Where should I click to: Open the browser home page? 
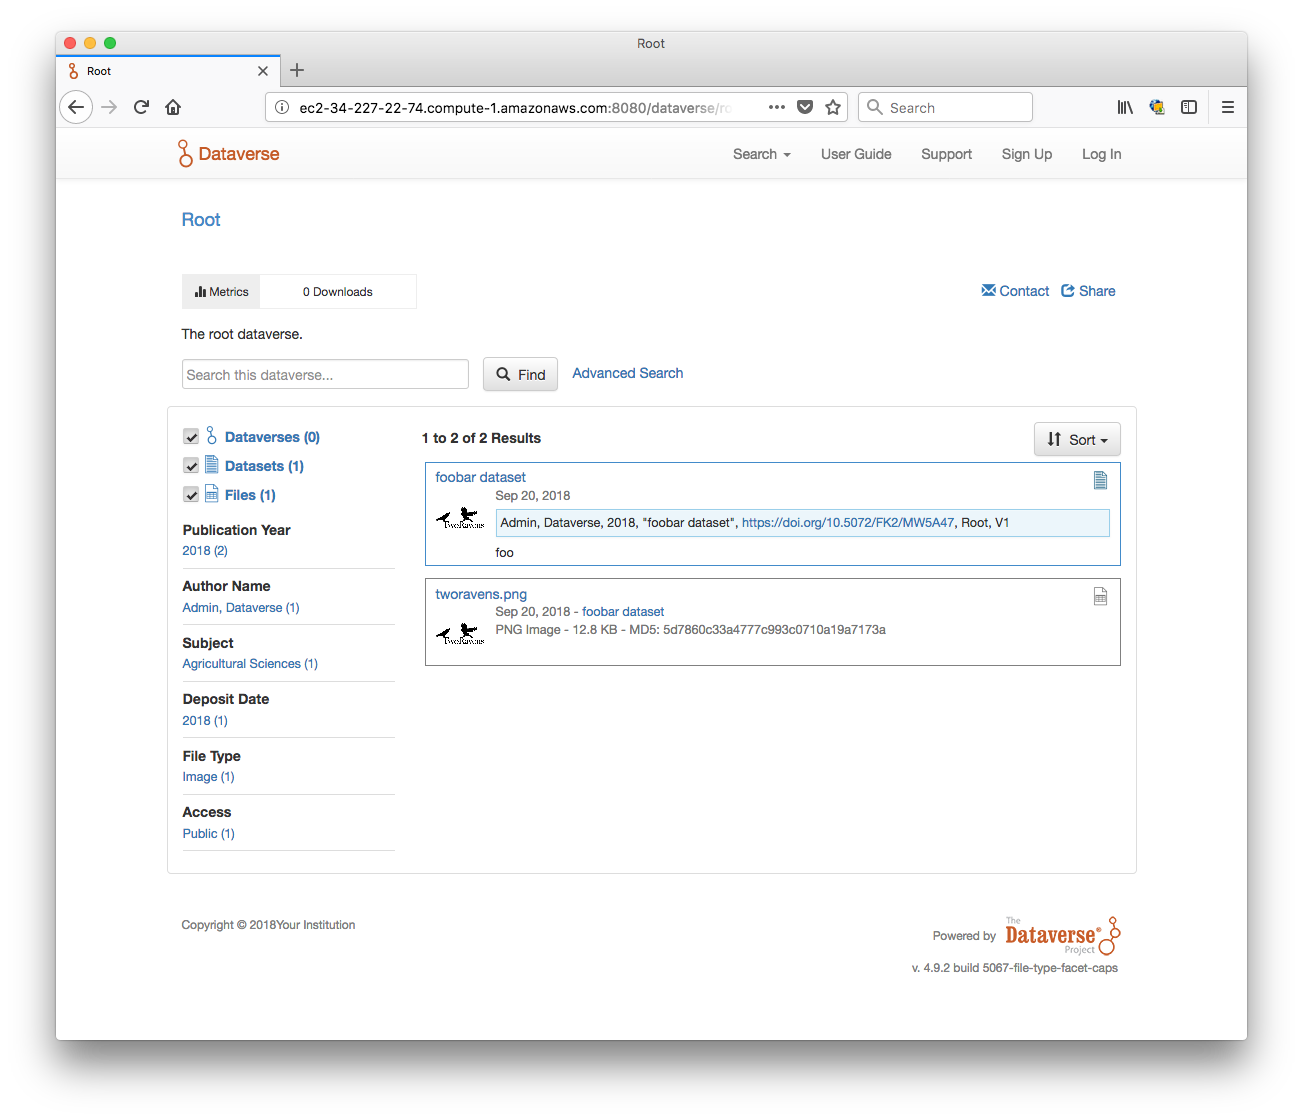click(x=173, y=107)
